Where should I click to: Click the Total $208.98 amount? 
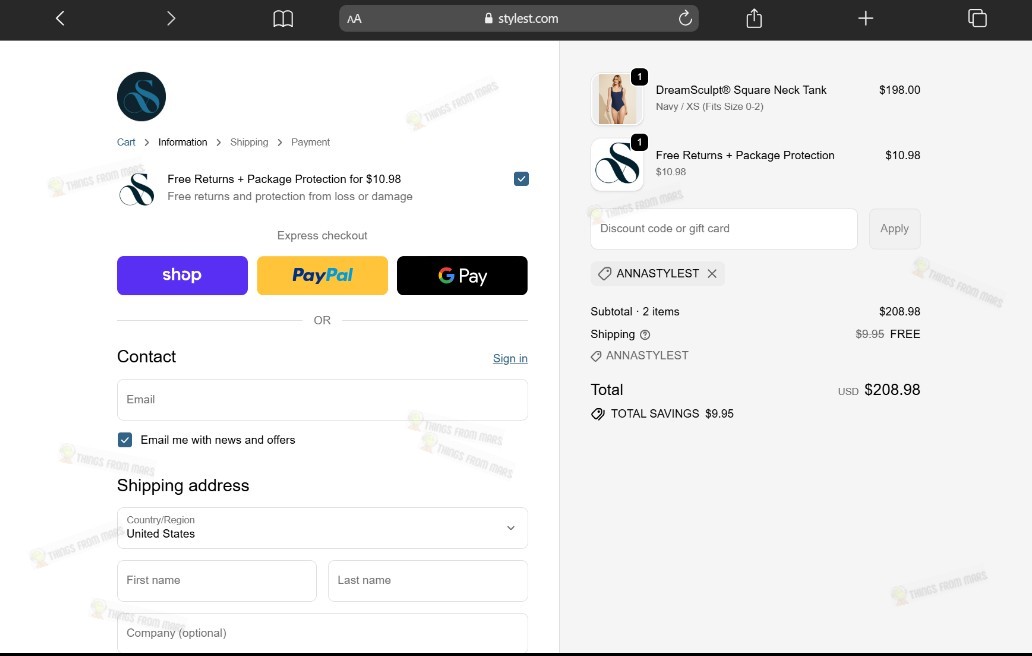pos(892,390)
